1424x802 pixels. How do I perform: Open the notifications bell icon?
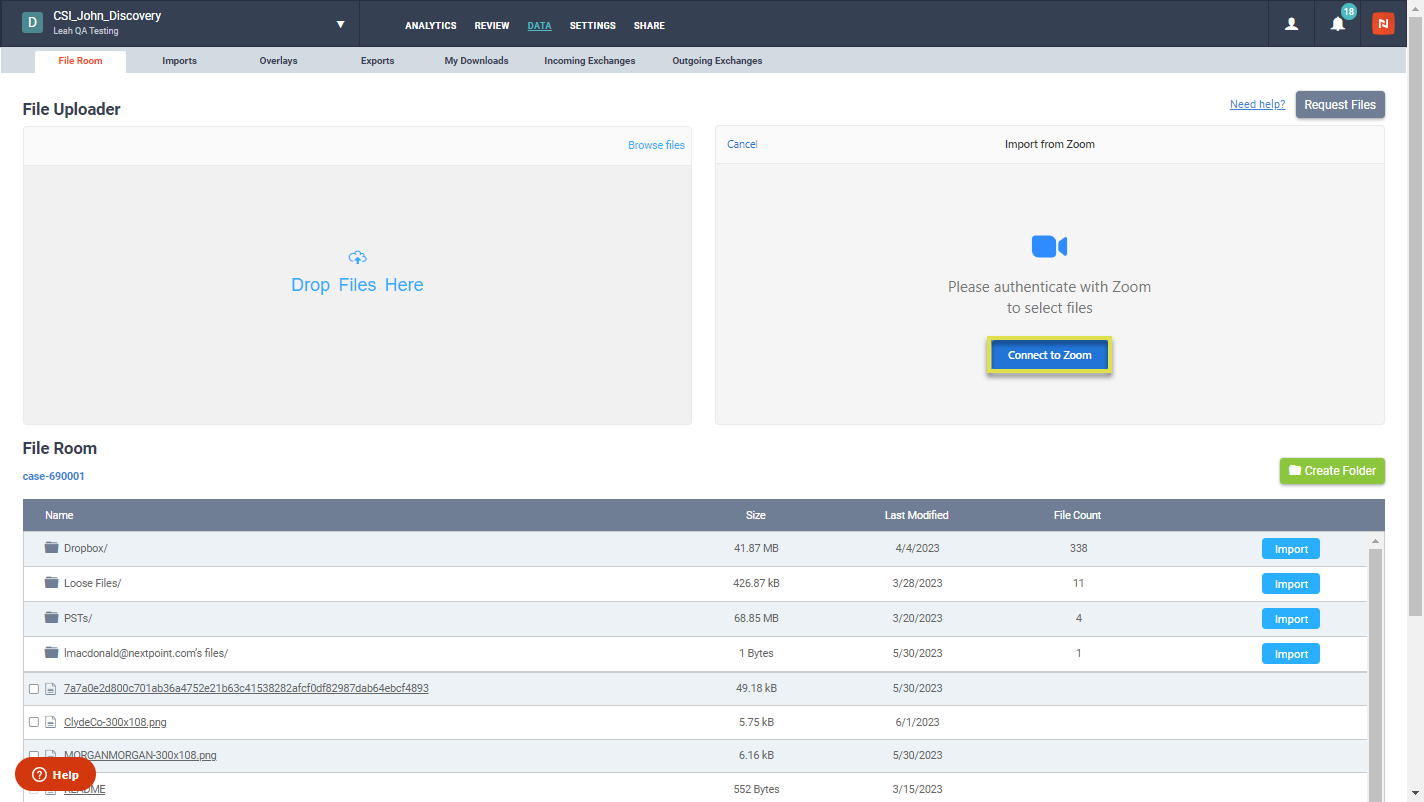(1338, 23)
